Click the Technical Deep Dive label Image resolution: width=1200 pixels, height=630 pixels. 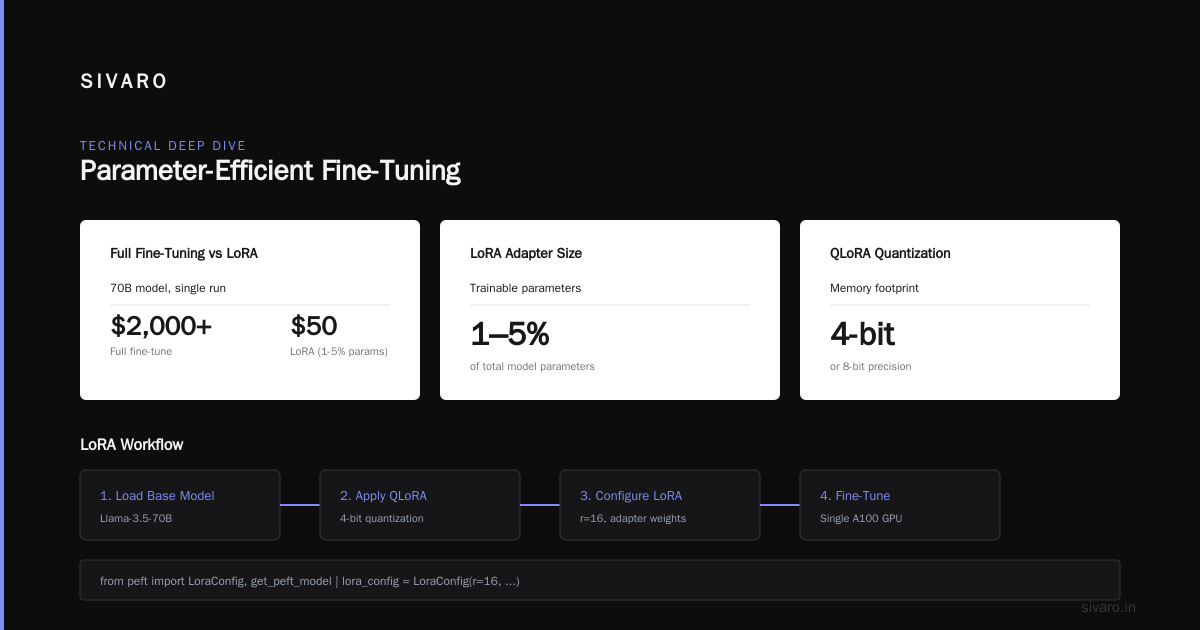(163, 146)
